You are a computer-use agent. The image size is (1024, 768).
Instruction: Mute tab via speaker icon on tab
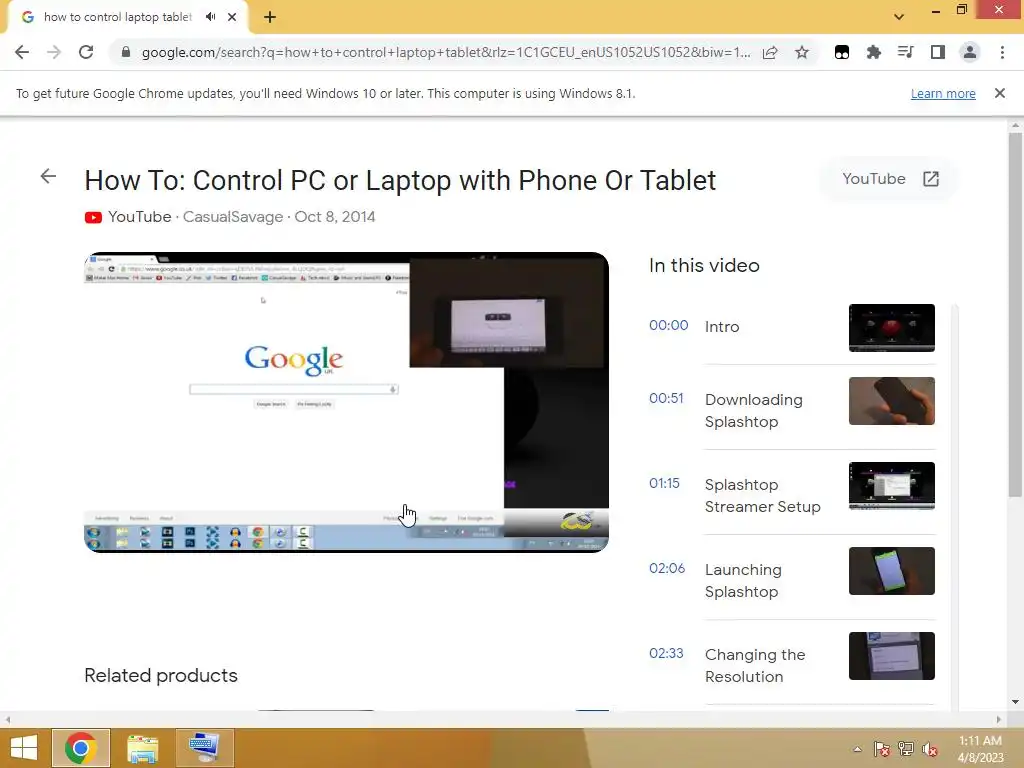[210, 17]
